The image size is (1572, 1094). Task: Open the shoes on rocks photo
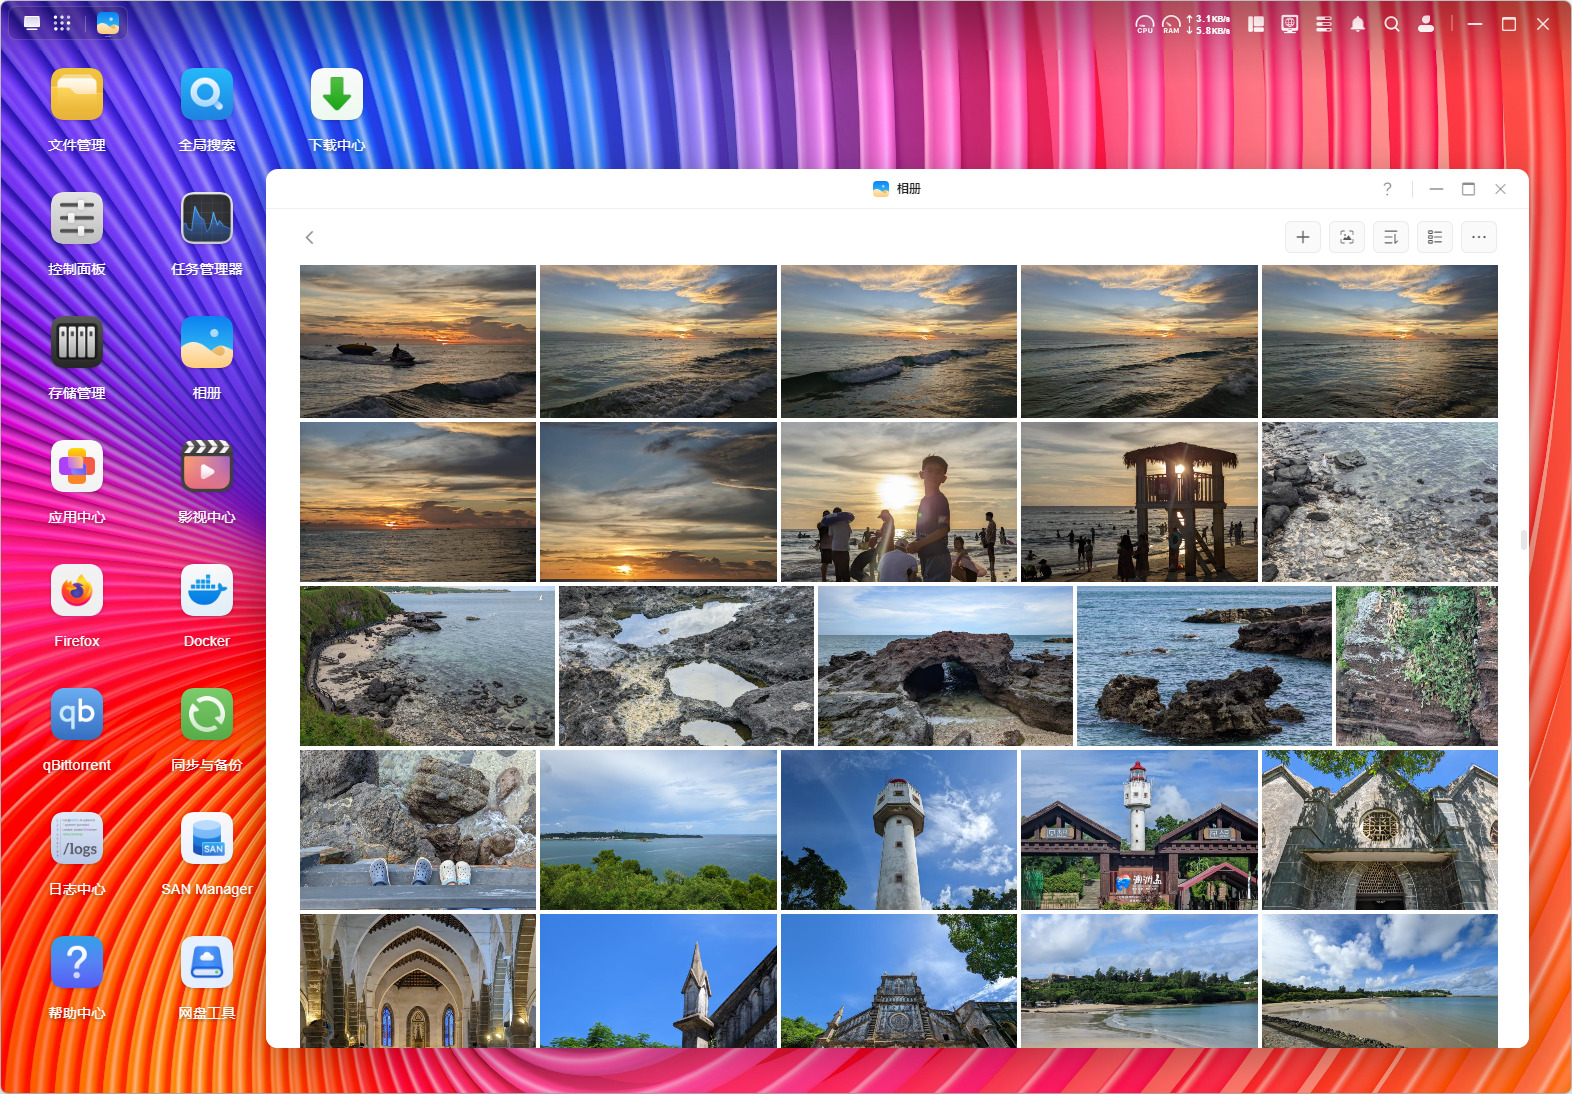pos(418,830)
